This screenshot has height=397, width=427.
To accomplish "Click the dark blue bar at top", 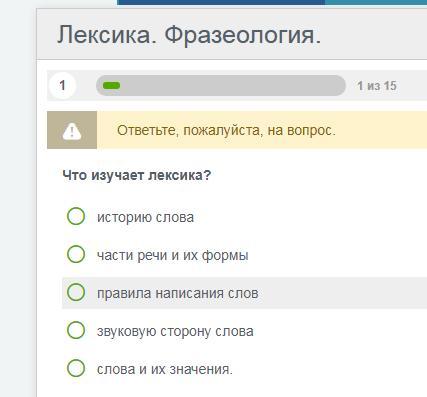I will click(x=221, y=2).
